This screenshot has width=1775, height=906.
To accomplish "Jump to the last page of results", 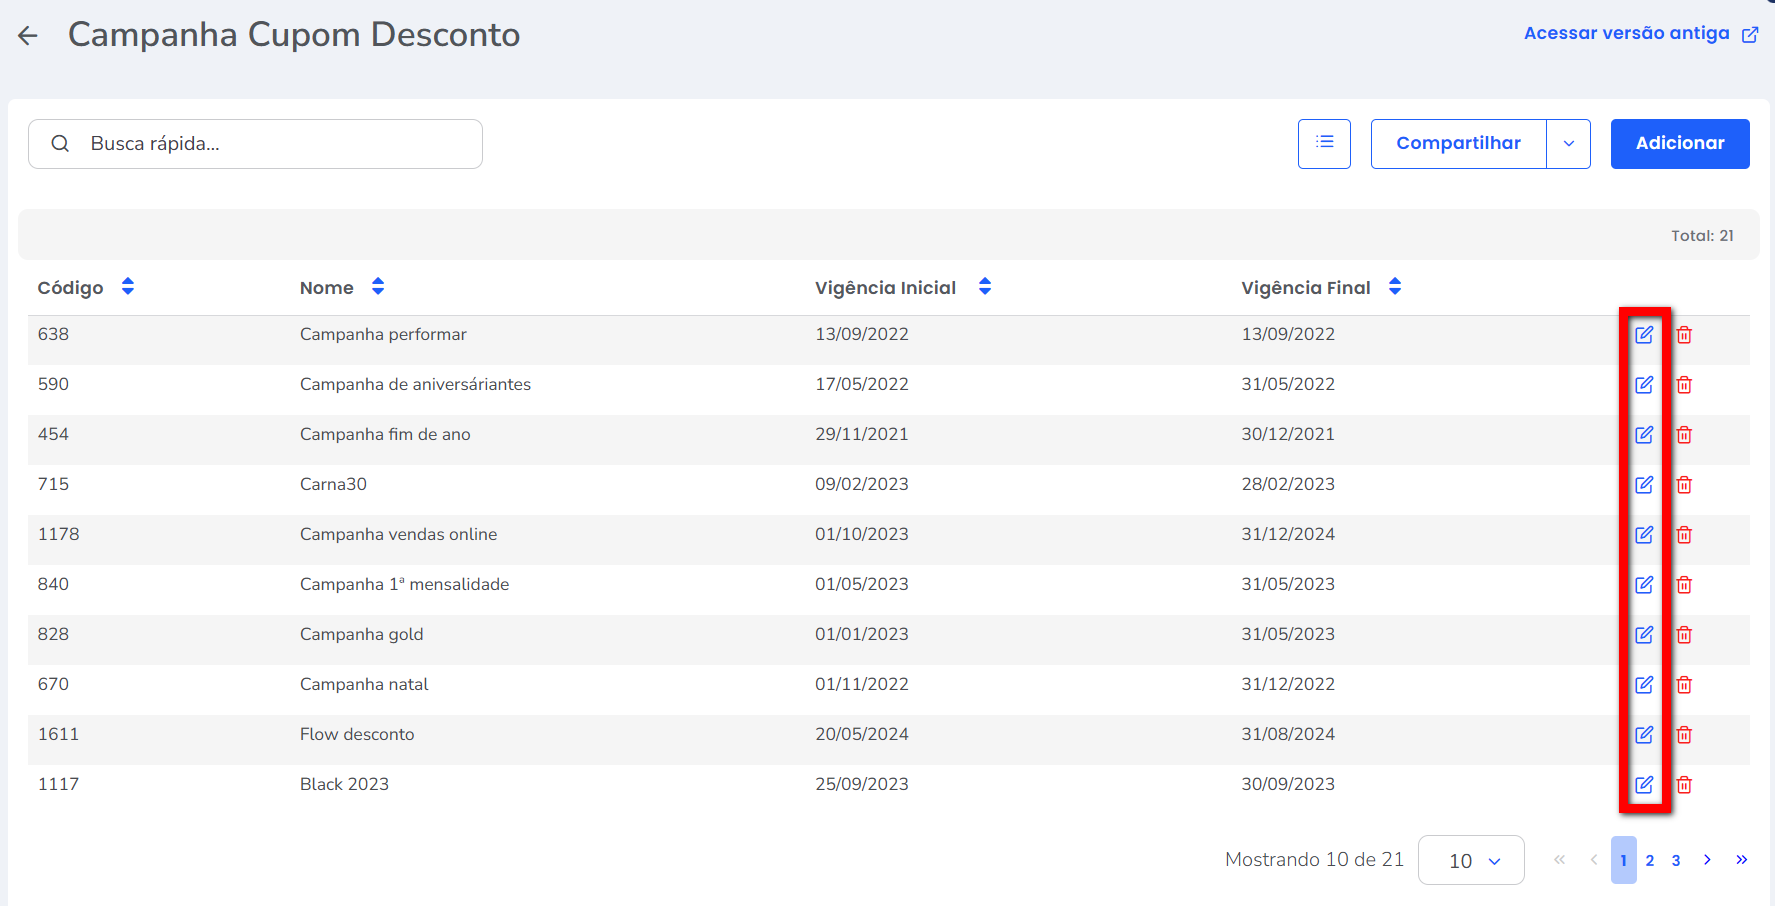I will 1741,860.
